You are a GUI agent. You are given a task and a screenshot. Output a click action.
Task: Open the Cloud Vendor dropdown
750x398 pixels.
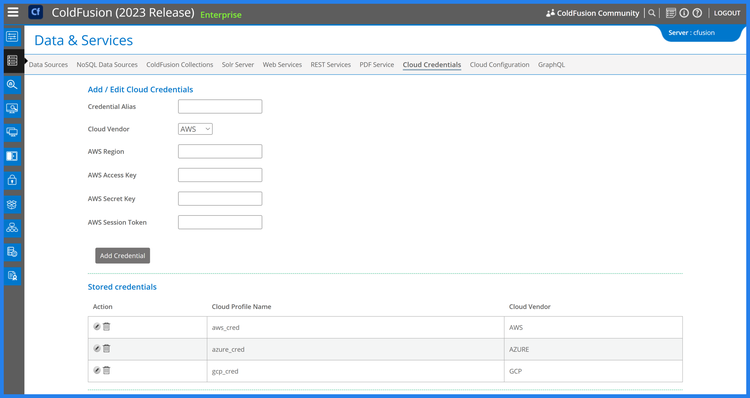(195, 129)
